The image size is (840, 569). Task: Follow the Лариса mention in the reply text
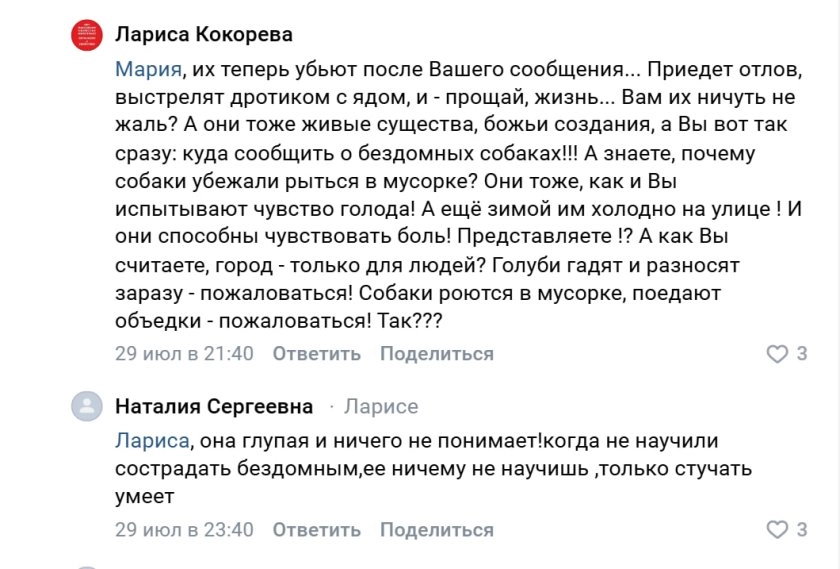click(152, 440)
